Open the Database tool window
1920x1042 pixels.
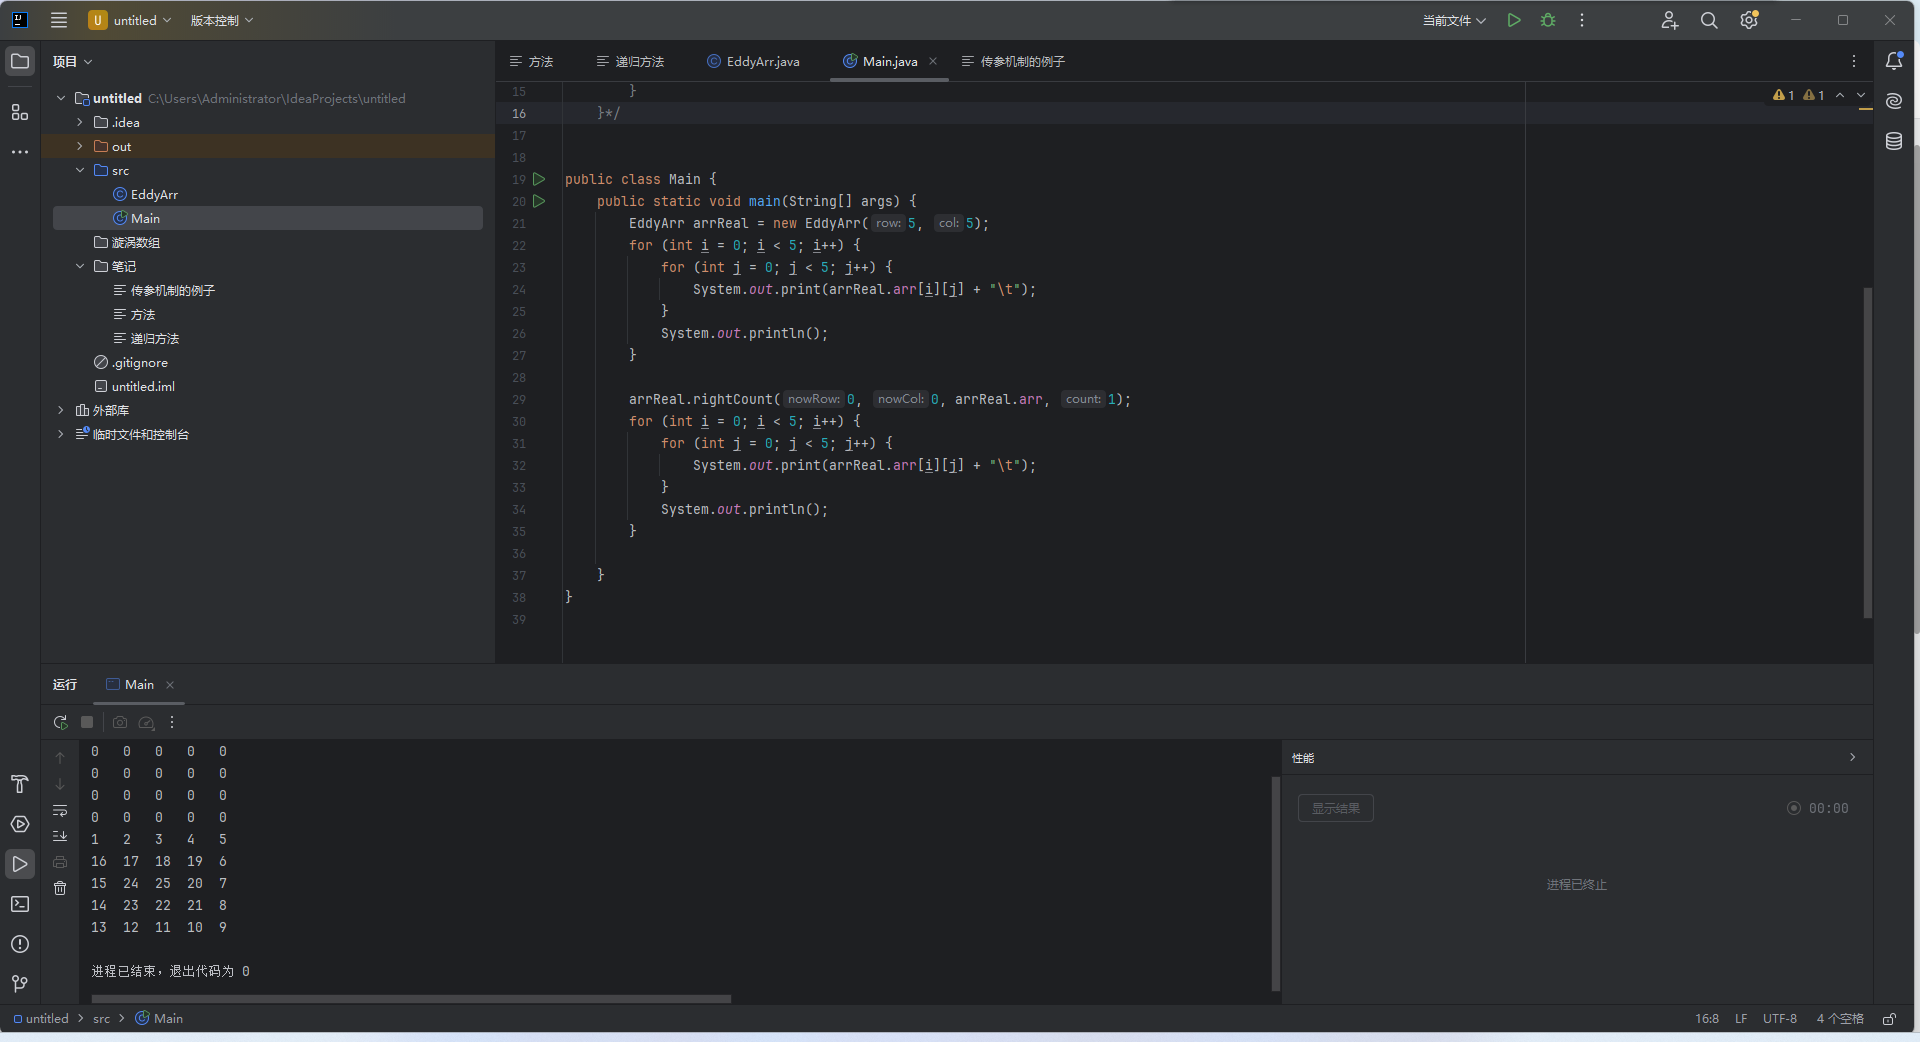(1894, 141)
